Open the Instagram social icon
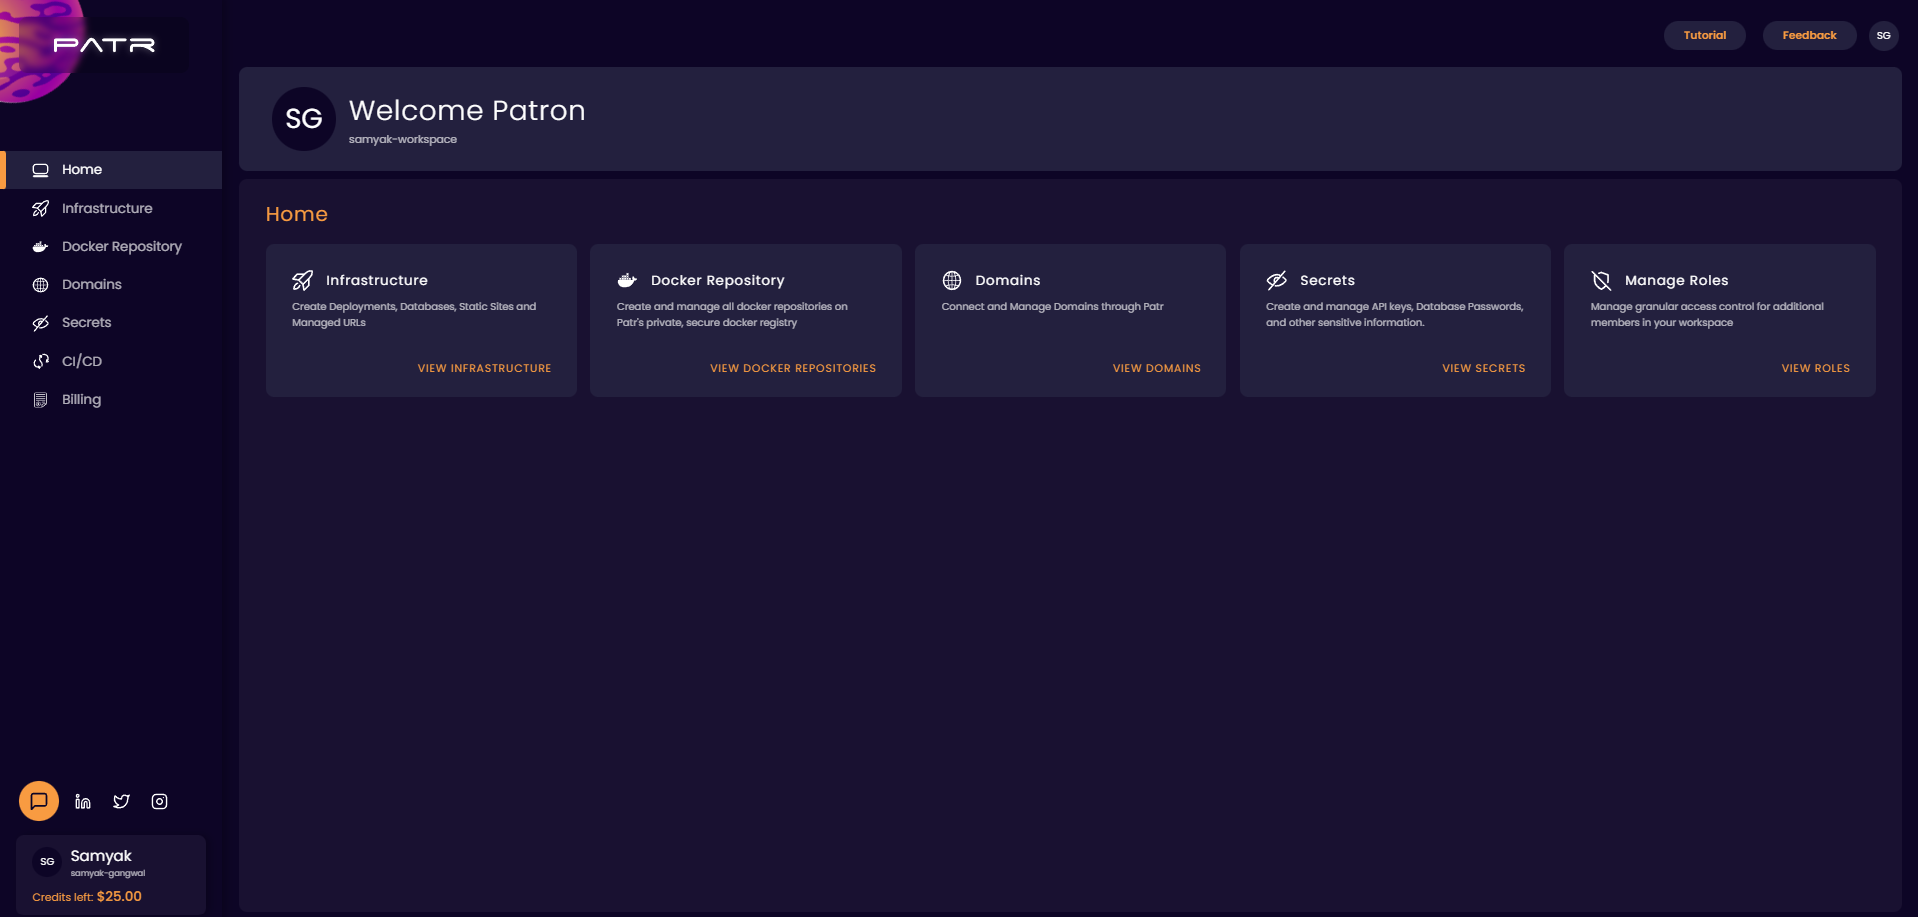This screenshot has height=917, width=1918. 159,801
